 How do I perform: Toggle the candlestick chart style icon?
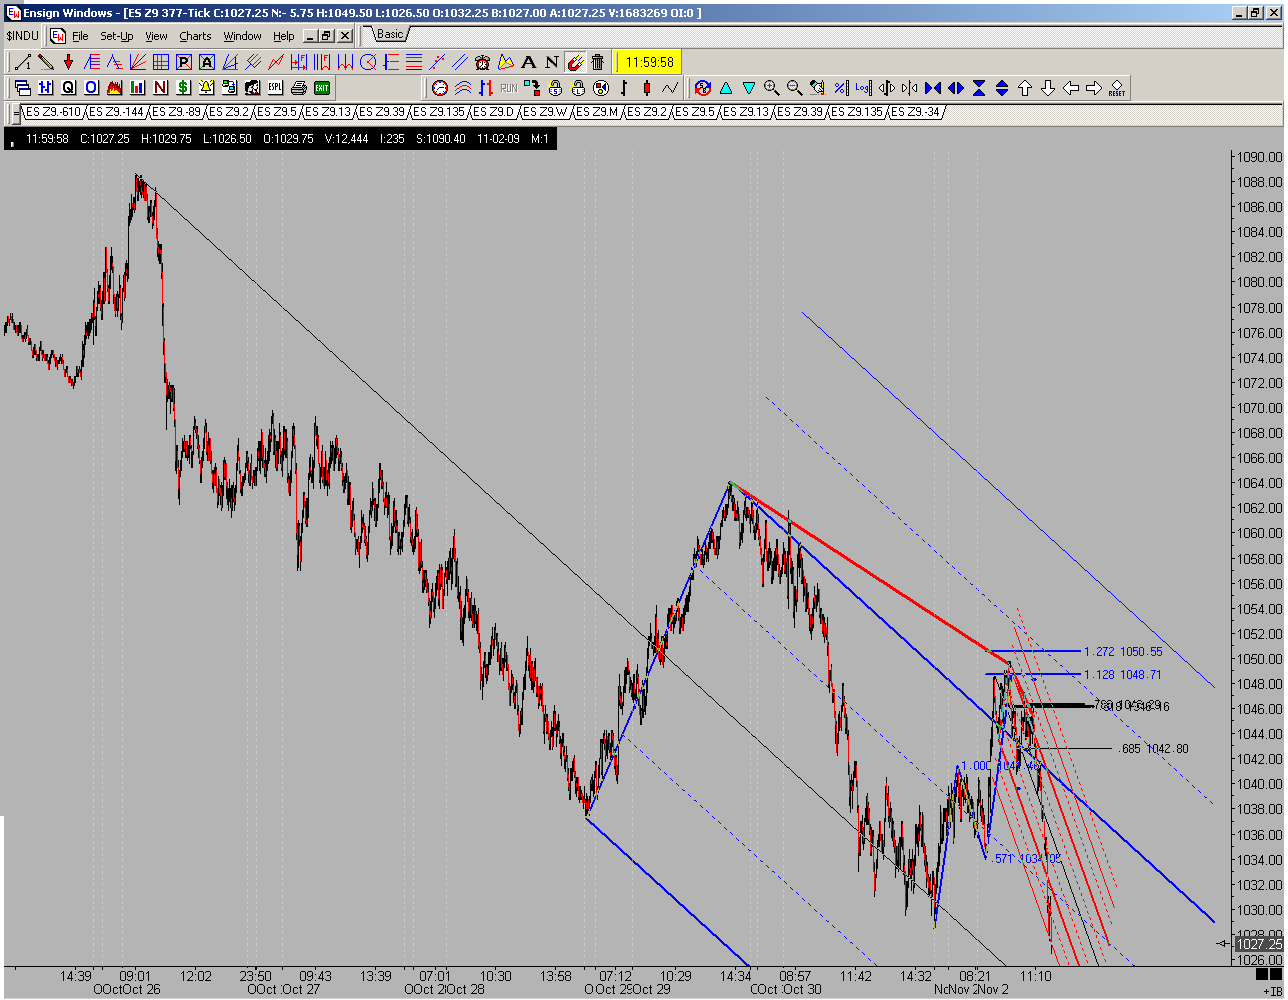click(647, 87)
